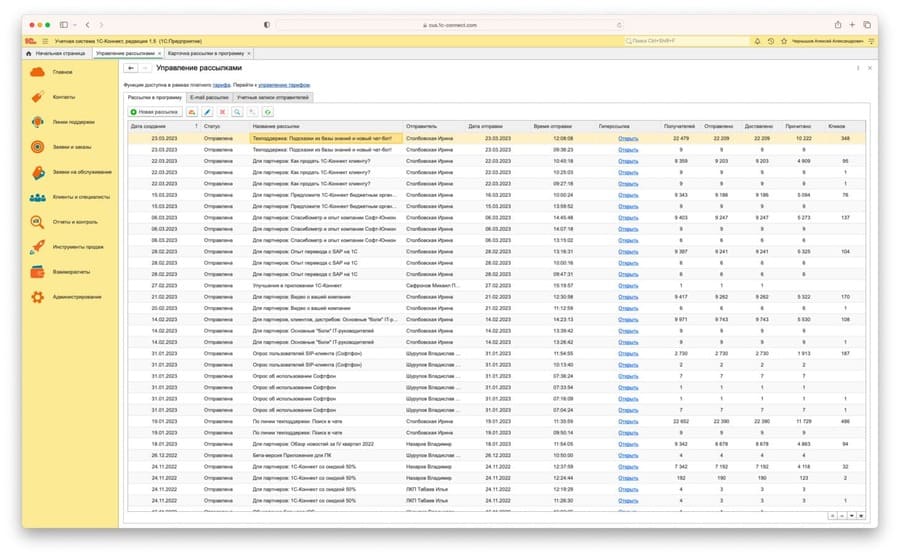Screen dimensions: 900x557
Task: Click the cancel search toolbar icon
Action: coord(252,112)
